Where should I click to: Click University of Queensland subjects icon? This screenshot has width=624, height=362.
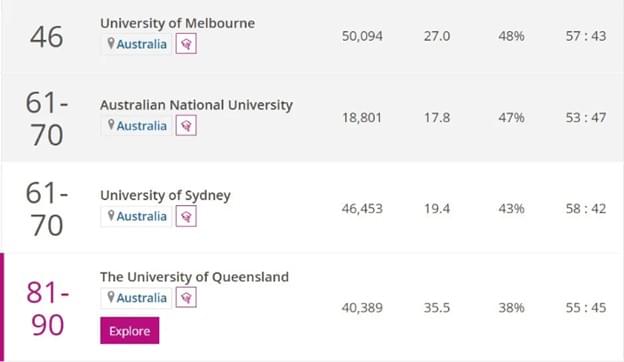(x=186, y=298)
